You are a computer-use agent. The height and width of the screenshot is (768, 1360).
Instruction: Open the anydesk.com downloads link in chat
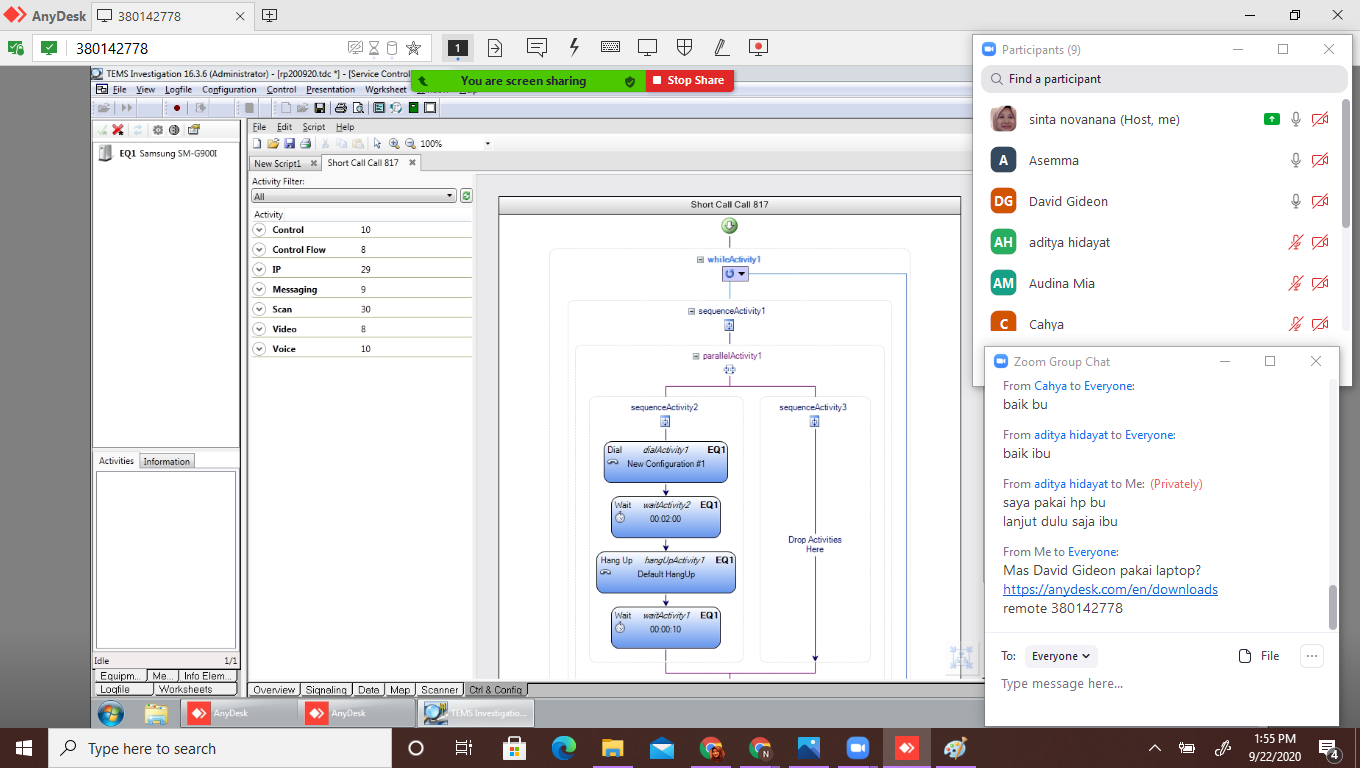[x=1110, y=589]
